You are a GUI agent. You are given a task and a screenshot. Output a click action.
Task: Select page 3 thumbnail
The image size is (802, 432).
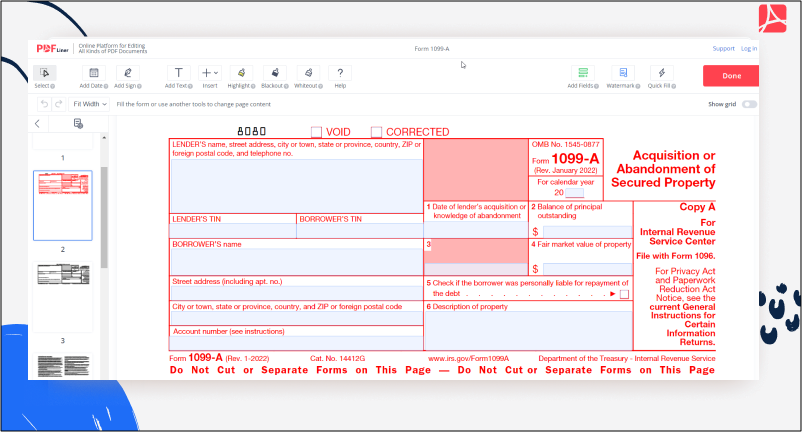click(x=63, y=297)
